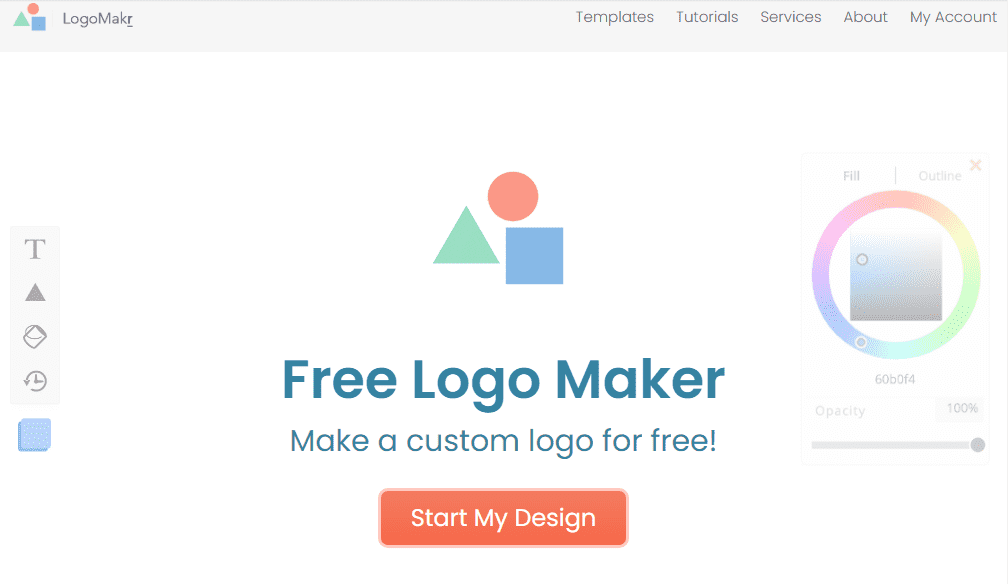Click the opacity slider handle
The image size is (1008, 584).
coord(978,445)
